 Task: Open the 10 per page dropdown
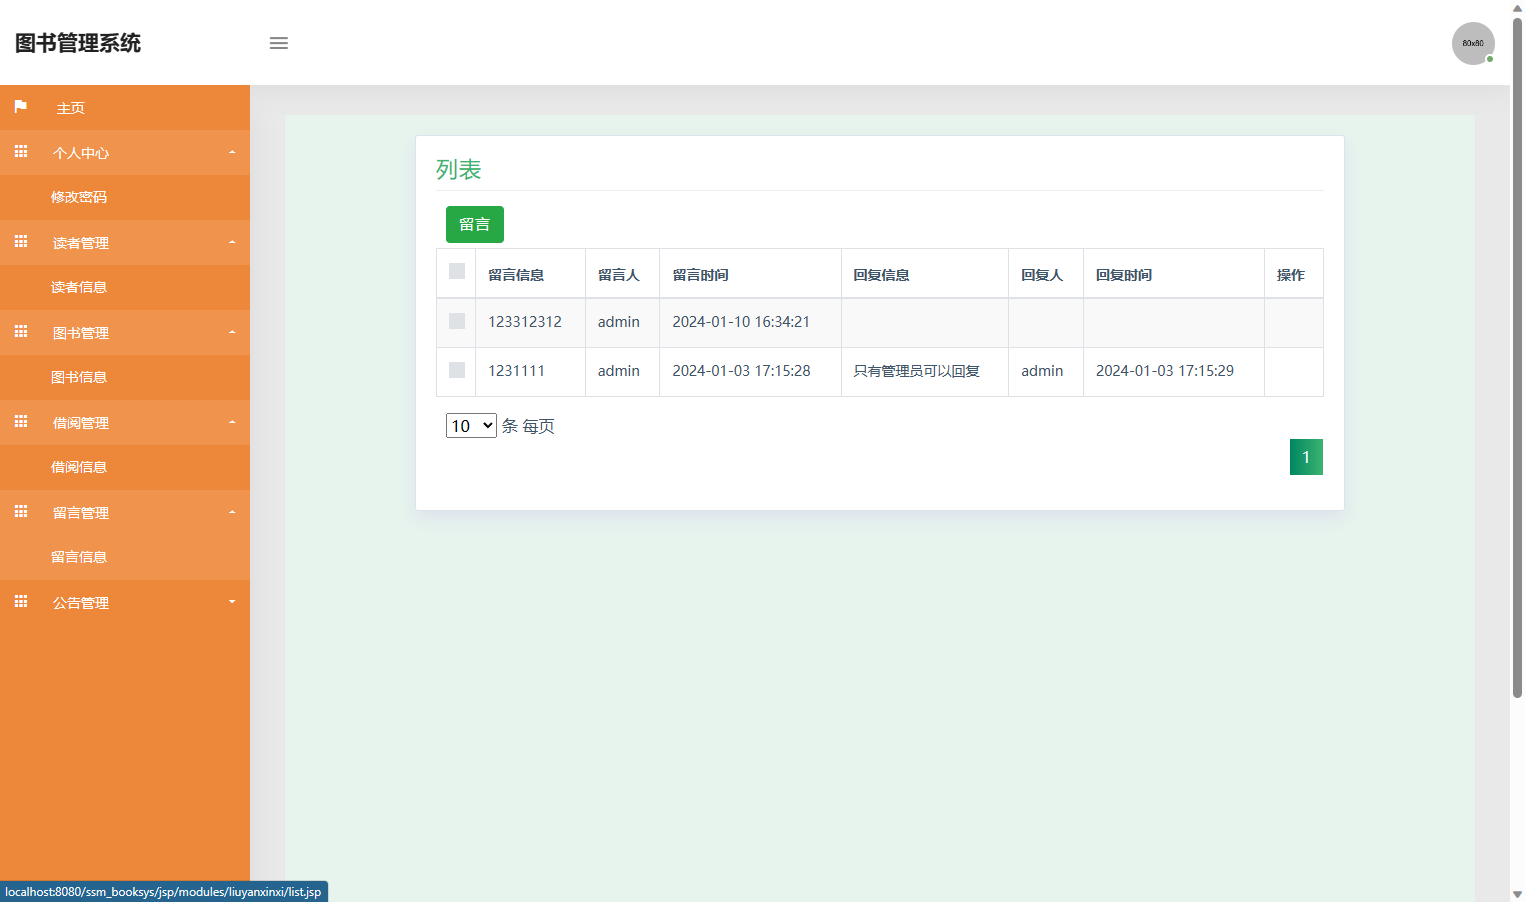point(471,426)
